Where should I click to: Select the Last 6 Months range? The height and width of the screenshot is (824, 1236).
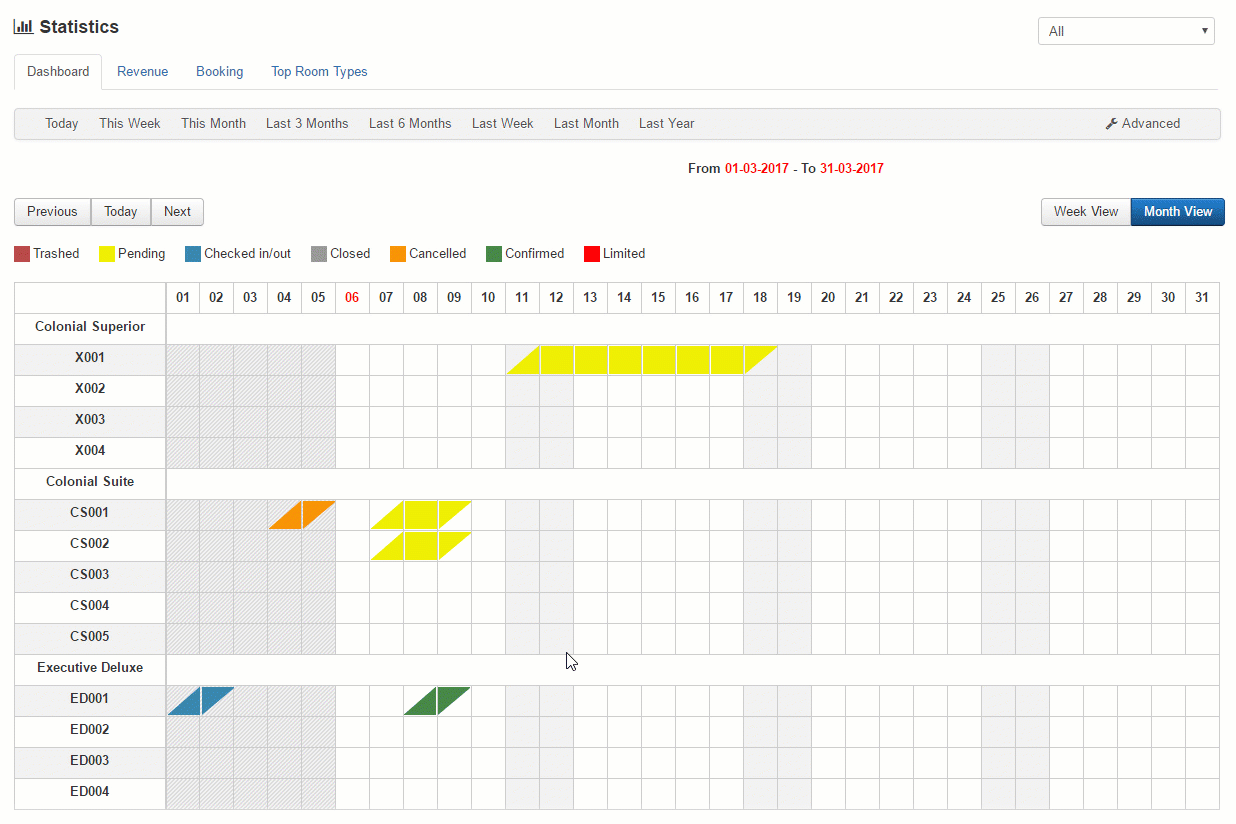click(x=410, y=124)
